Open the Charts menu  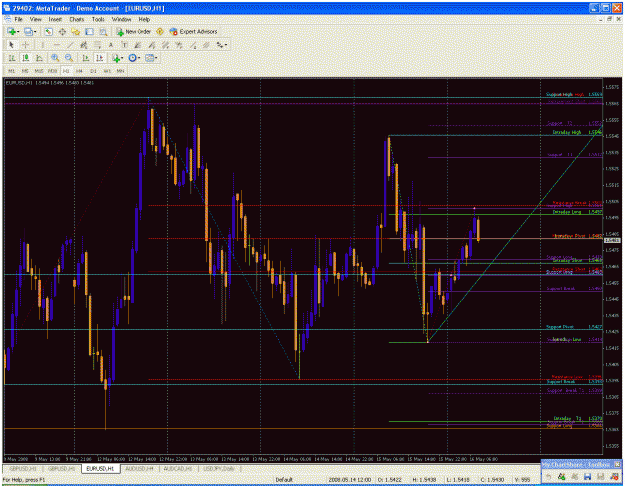(77, 19)
